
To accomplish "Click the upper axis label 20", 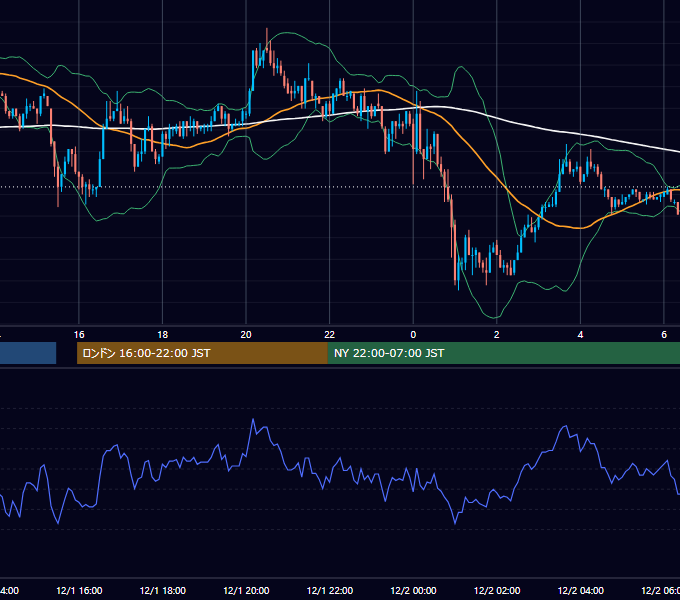I will [246, 335].
